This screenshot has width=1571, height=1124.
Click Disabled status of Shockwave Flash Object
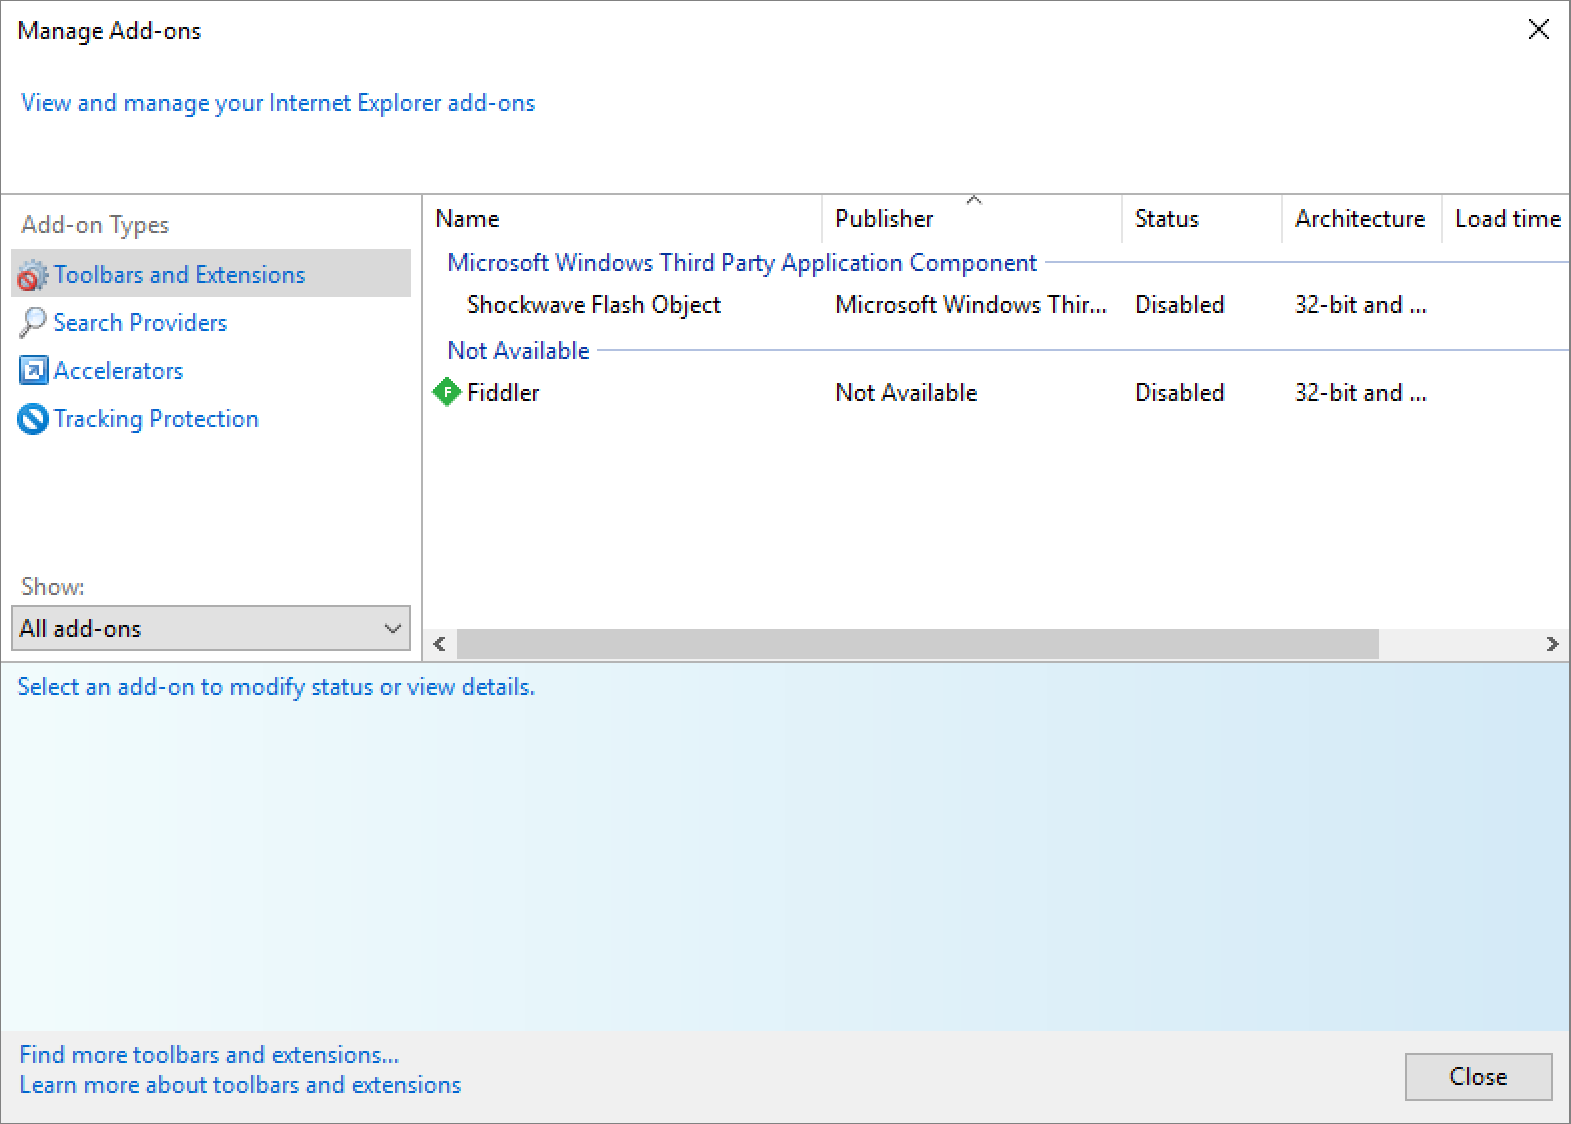coord(1179,305)
